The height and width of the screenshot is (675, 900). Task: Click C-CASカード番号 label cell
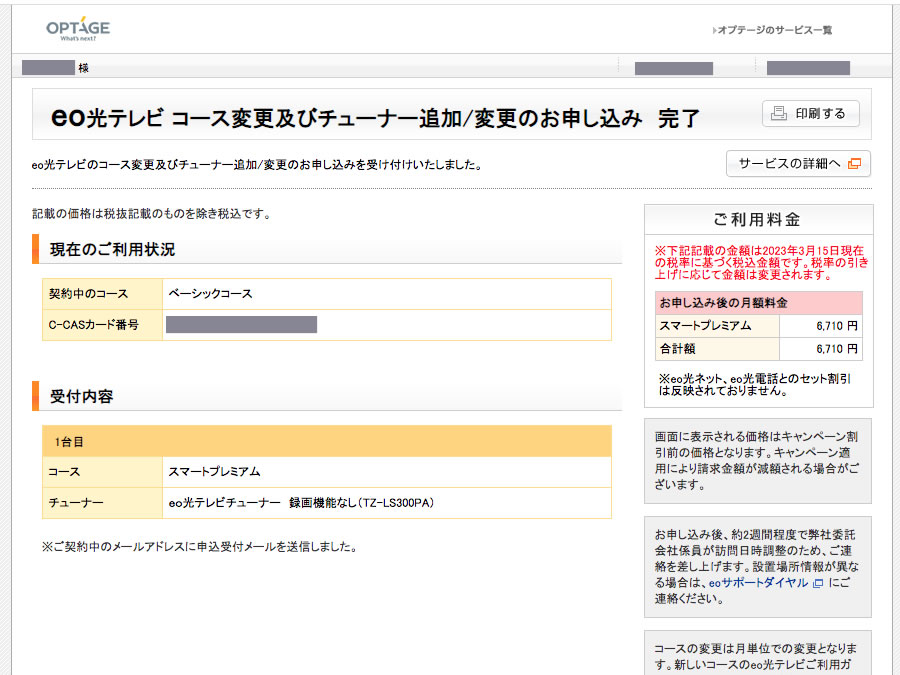pyautogui.click(x=103, y=325)
